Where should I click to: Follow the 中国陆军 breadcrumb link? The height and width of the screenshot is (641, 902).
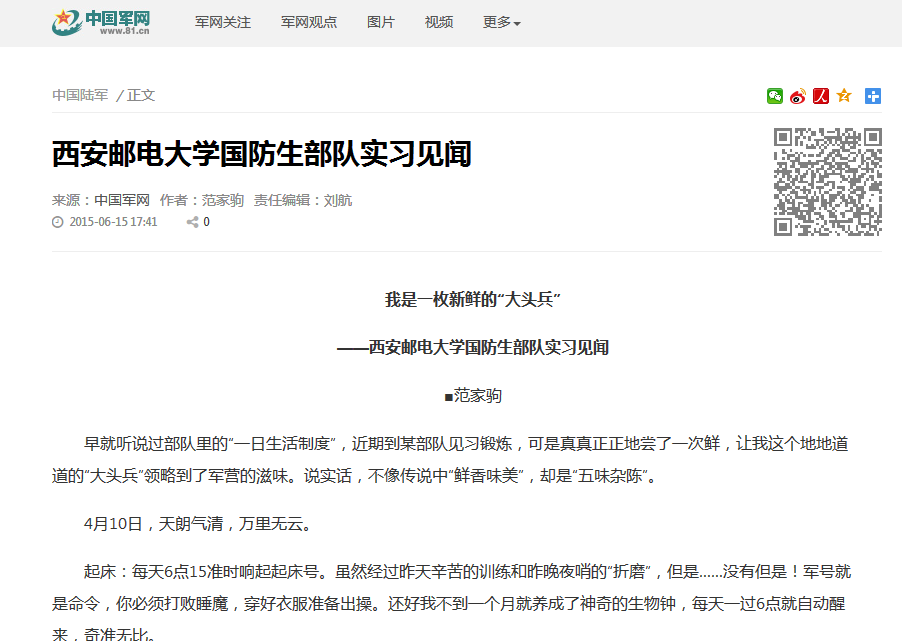click(80, 95)
